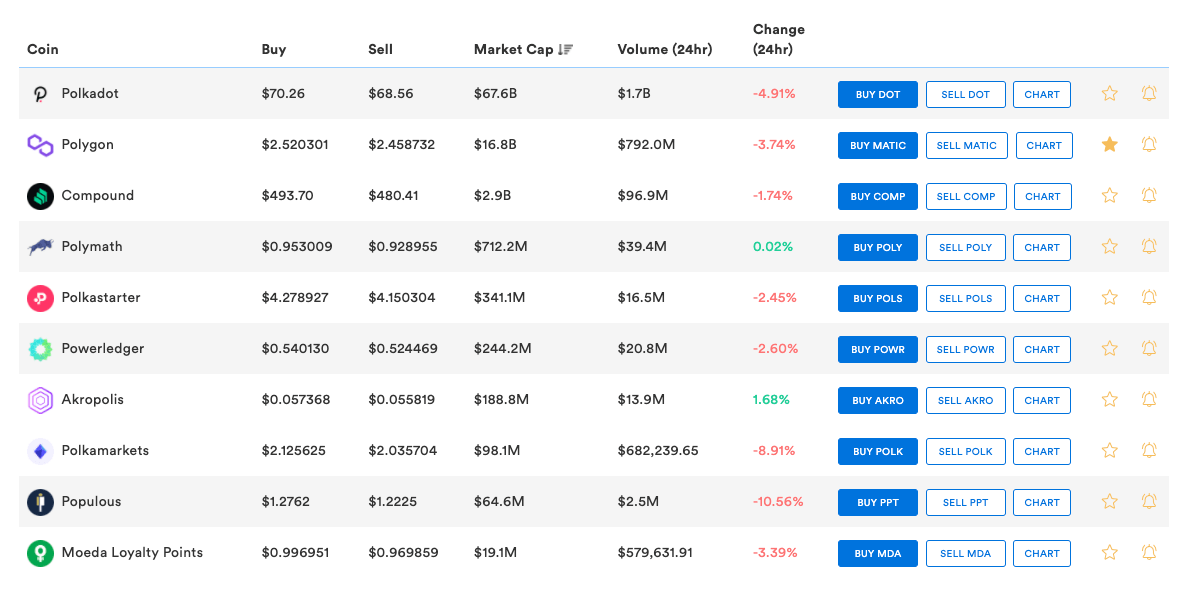Favorite Compound with the star
The image size is (1186, 613).
tap(1110, 195)
